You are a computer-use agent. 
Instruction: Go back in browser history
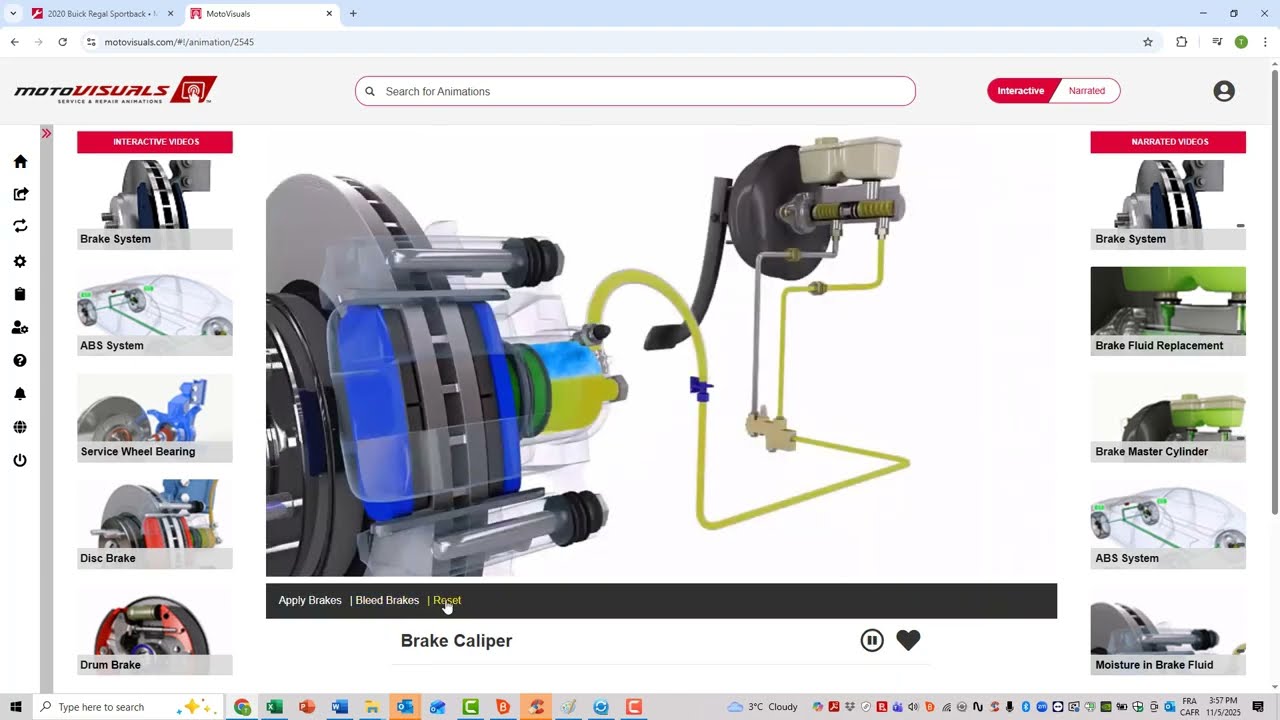click(14, 42)
